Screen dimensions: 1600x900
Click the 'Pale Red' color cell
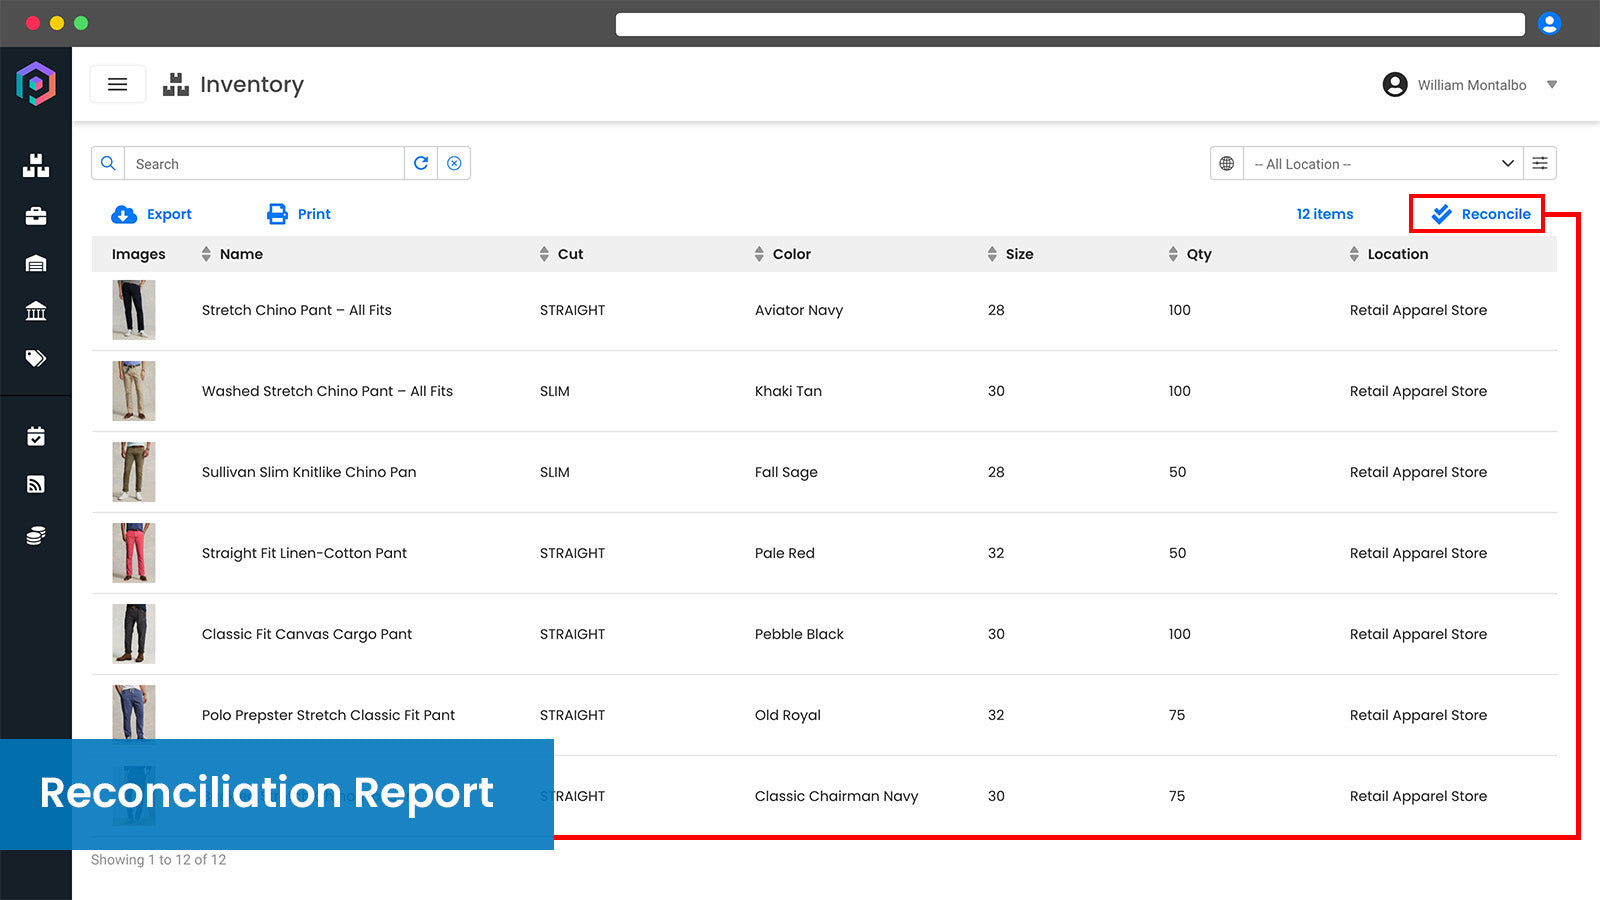[785, 553]
